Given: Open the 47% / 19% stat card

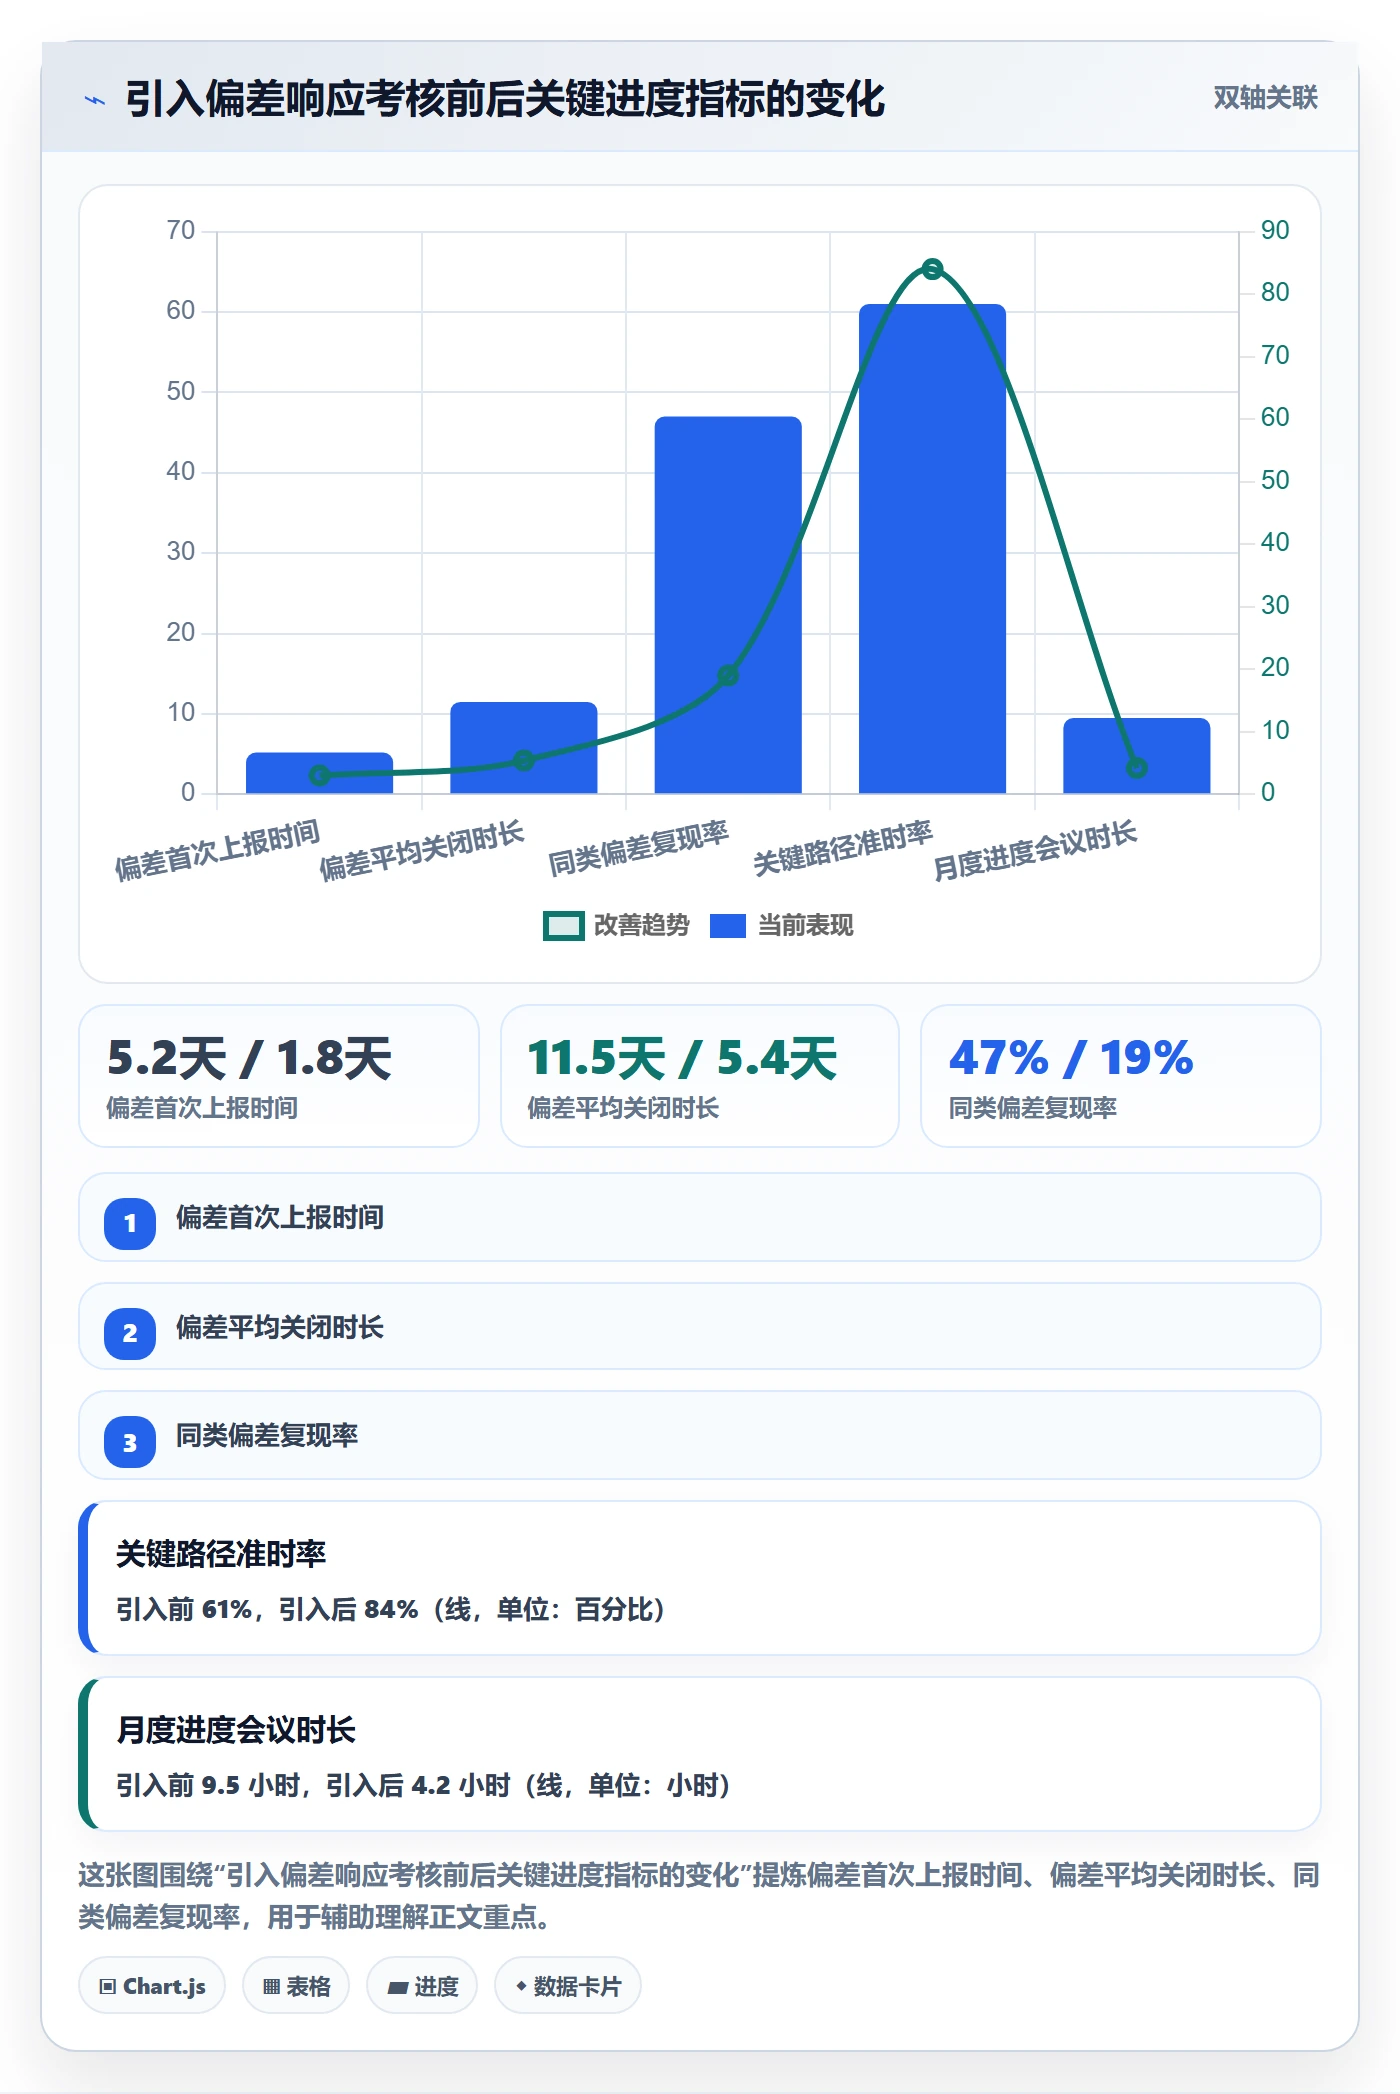Looking at the screenshot, I should pos(1121,1076).
